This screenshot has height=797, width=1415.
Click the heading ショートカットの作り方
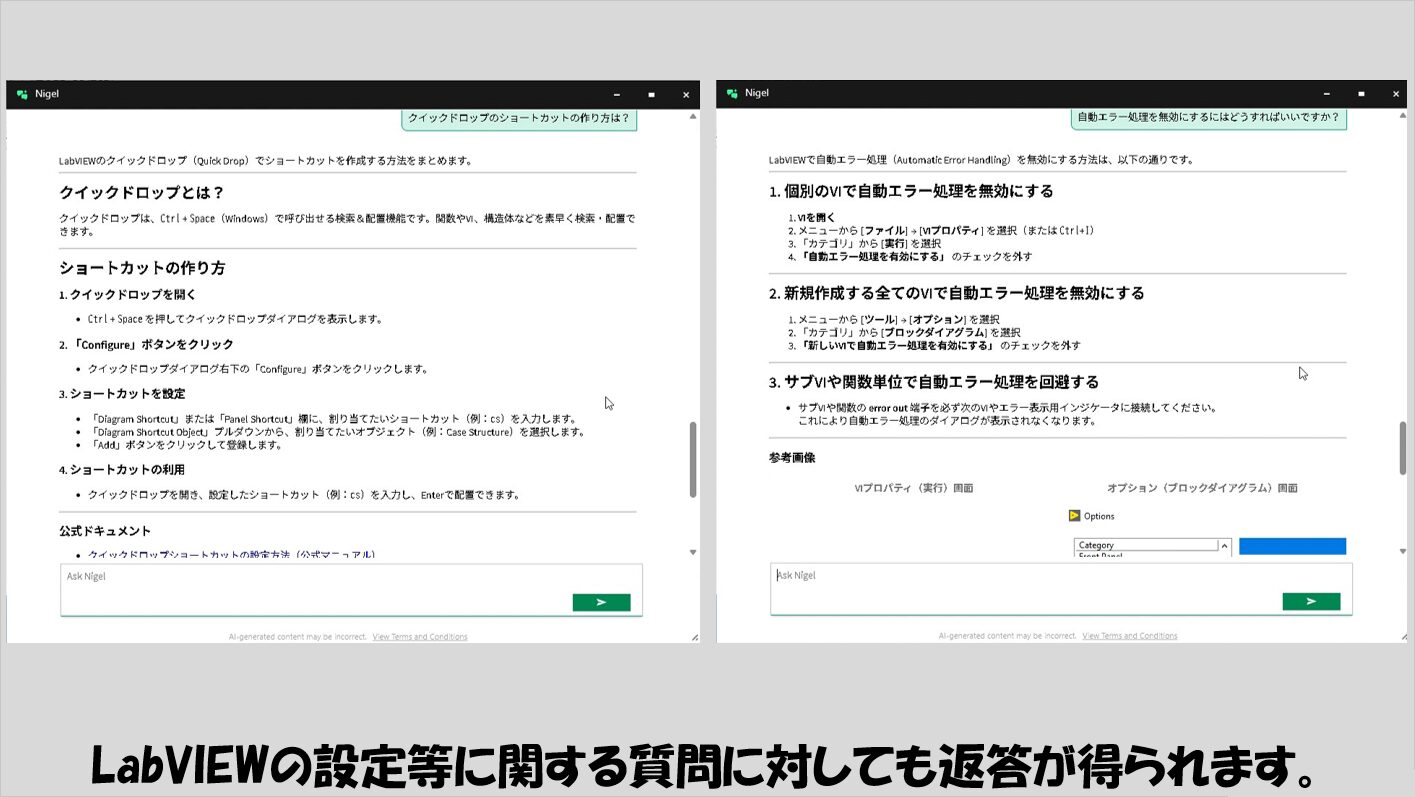coord(142,268)
